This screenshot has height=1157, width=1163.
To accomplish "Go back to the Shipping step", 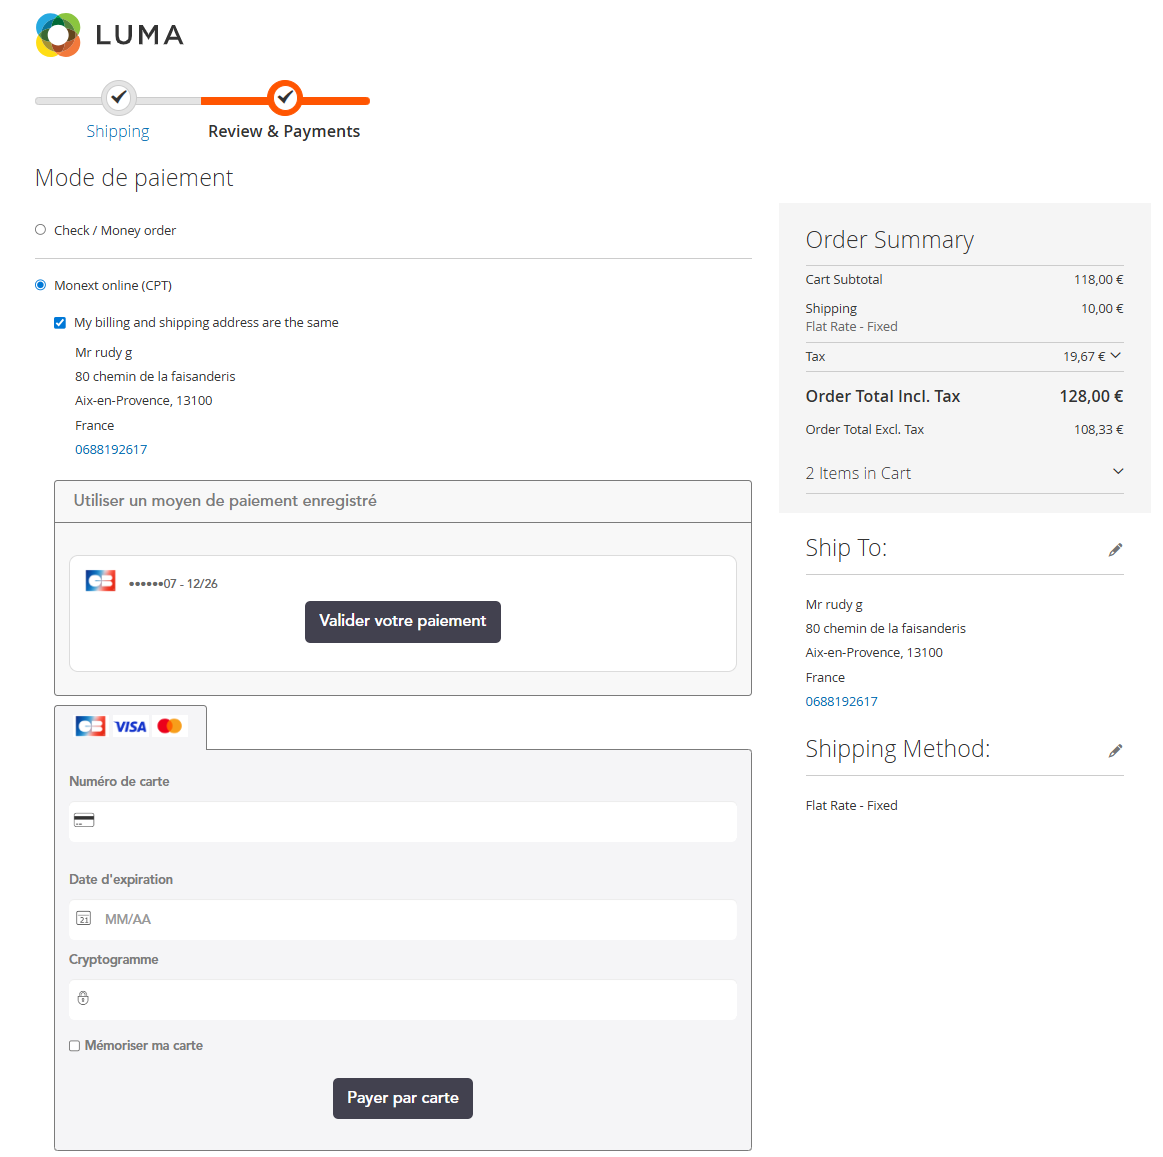I will 118,131.
